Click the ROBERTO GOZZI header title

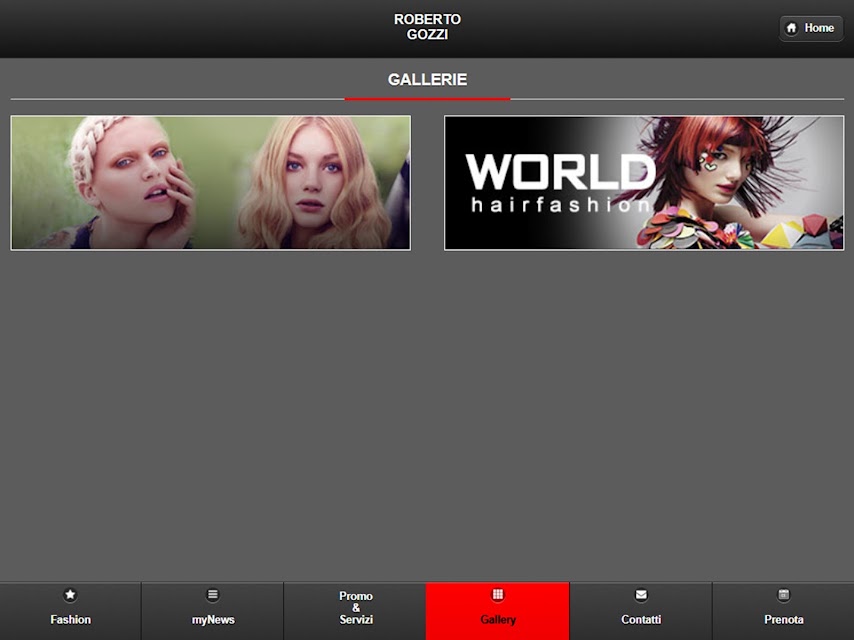point(428,27)
